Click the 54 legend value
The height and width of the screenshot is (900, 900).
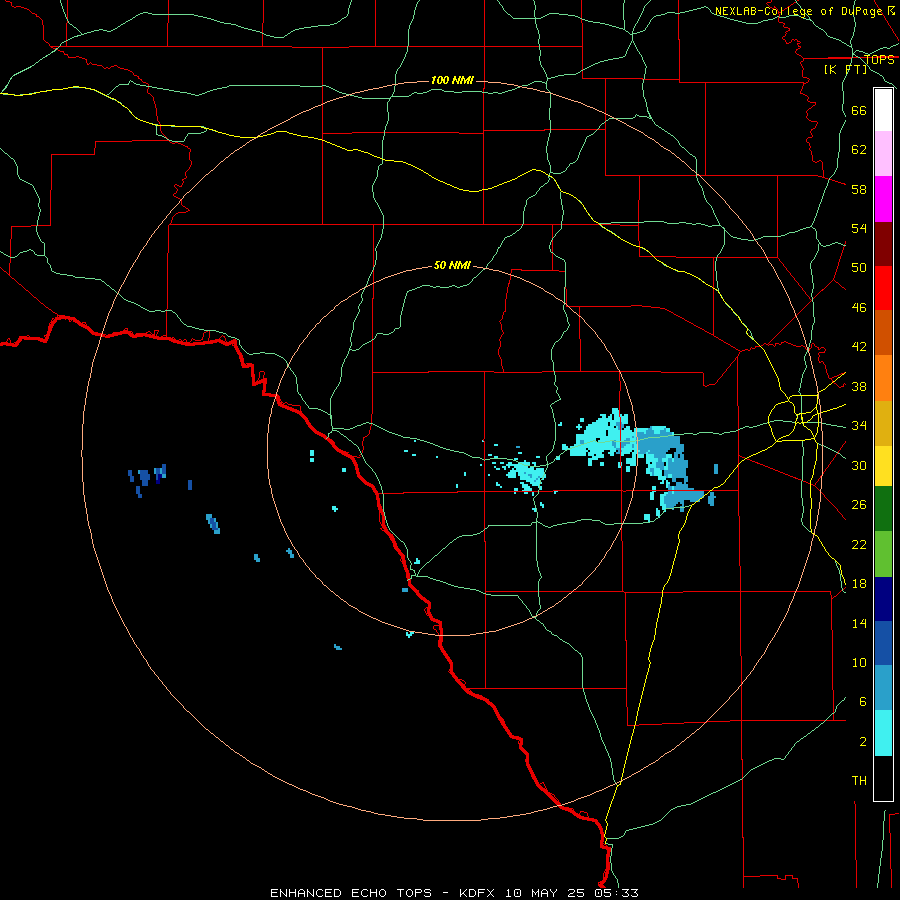(859, 228)
